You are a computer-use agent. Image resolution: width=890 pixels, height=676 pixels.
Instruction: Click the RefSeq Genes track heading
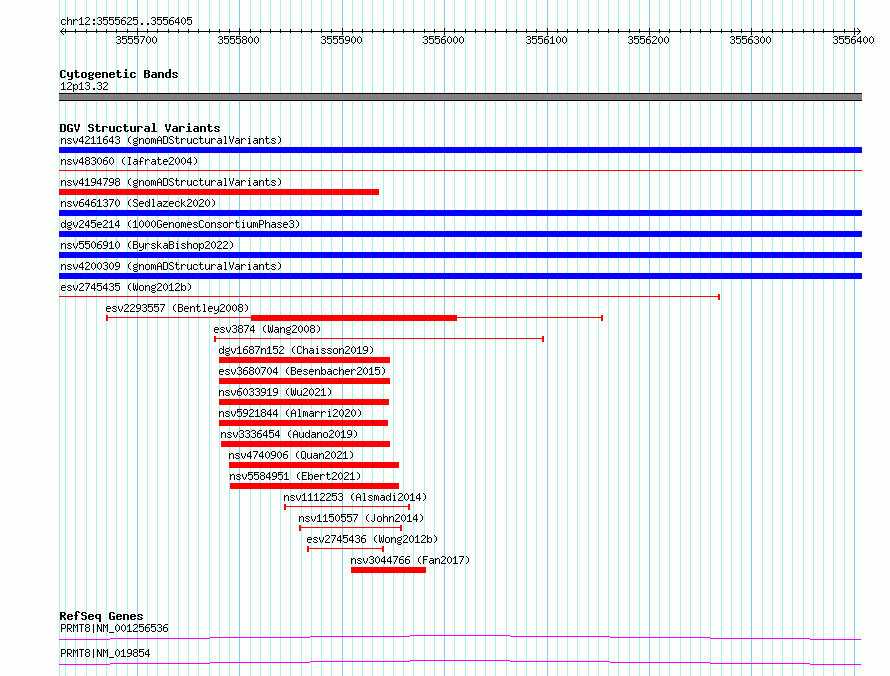click(101, 616)
